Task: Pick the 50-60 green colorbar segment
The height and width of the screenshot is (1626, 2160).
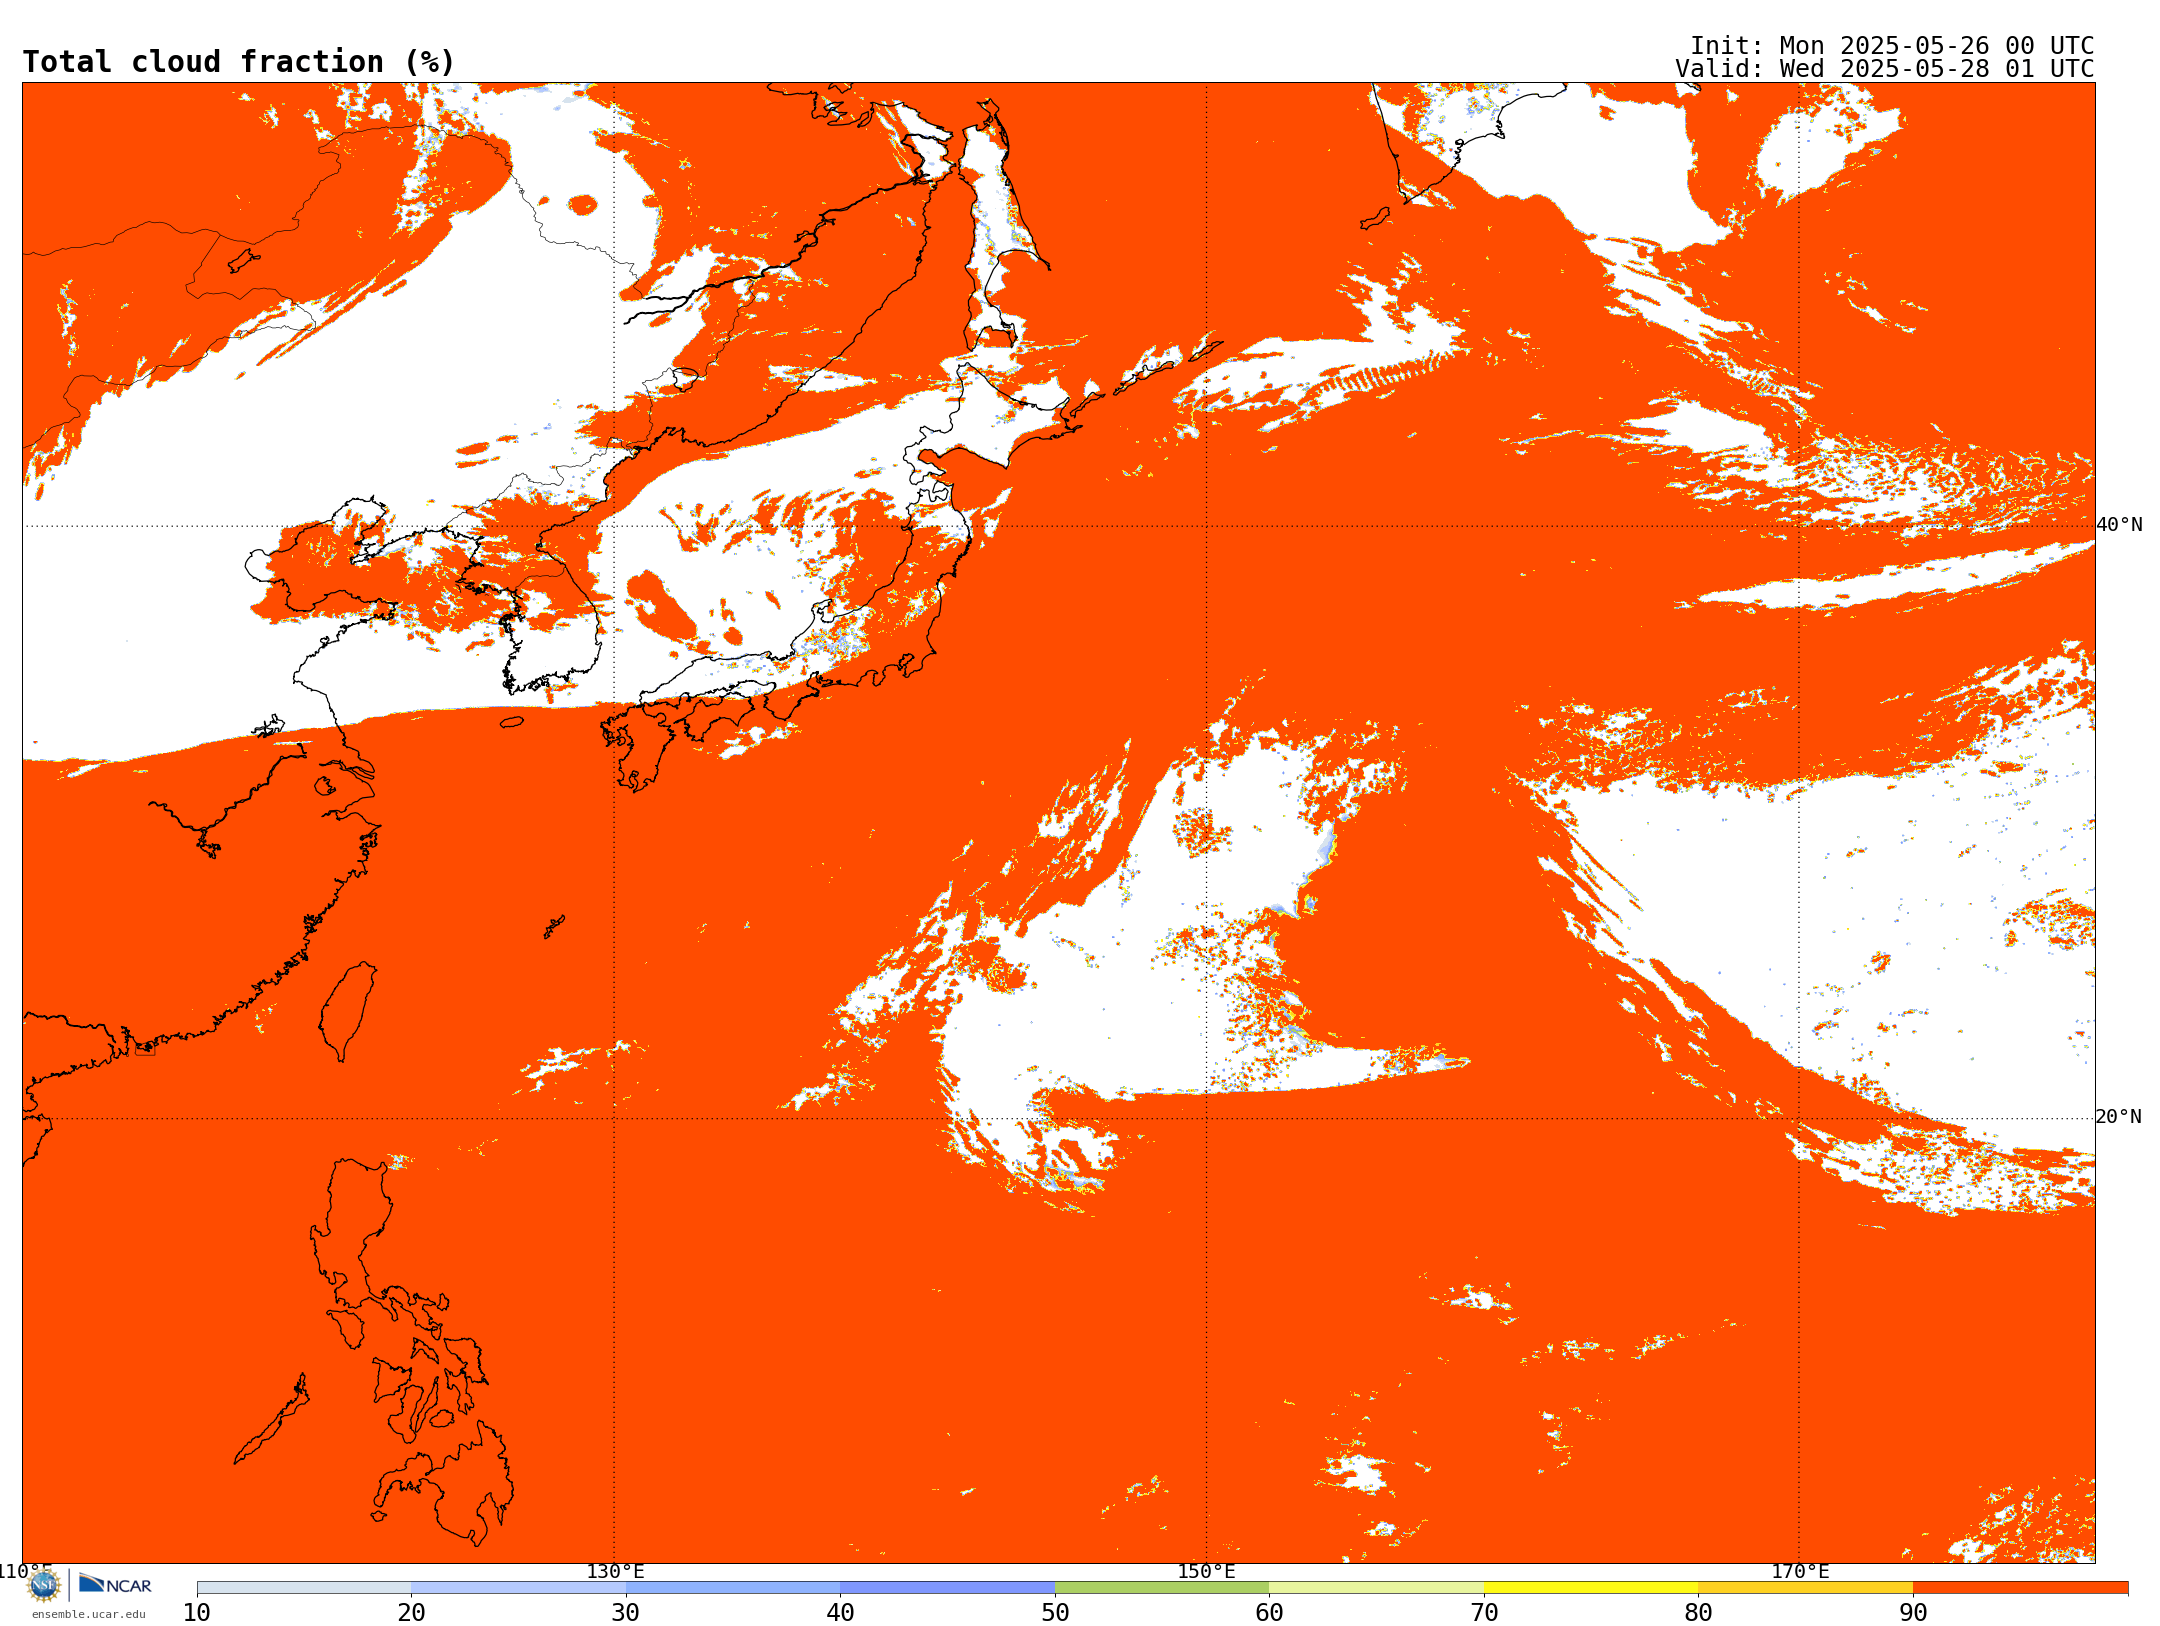Action: pyautogui.click(x=1162, y=1588)
